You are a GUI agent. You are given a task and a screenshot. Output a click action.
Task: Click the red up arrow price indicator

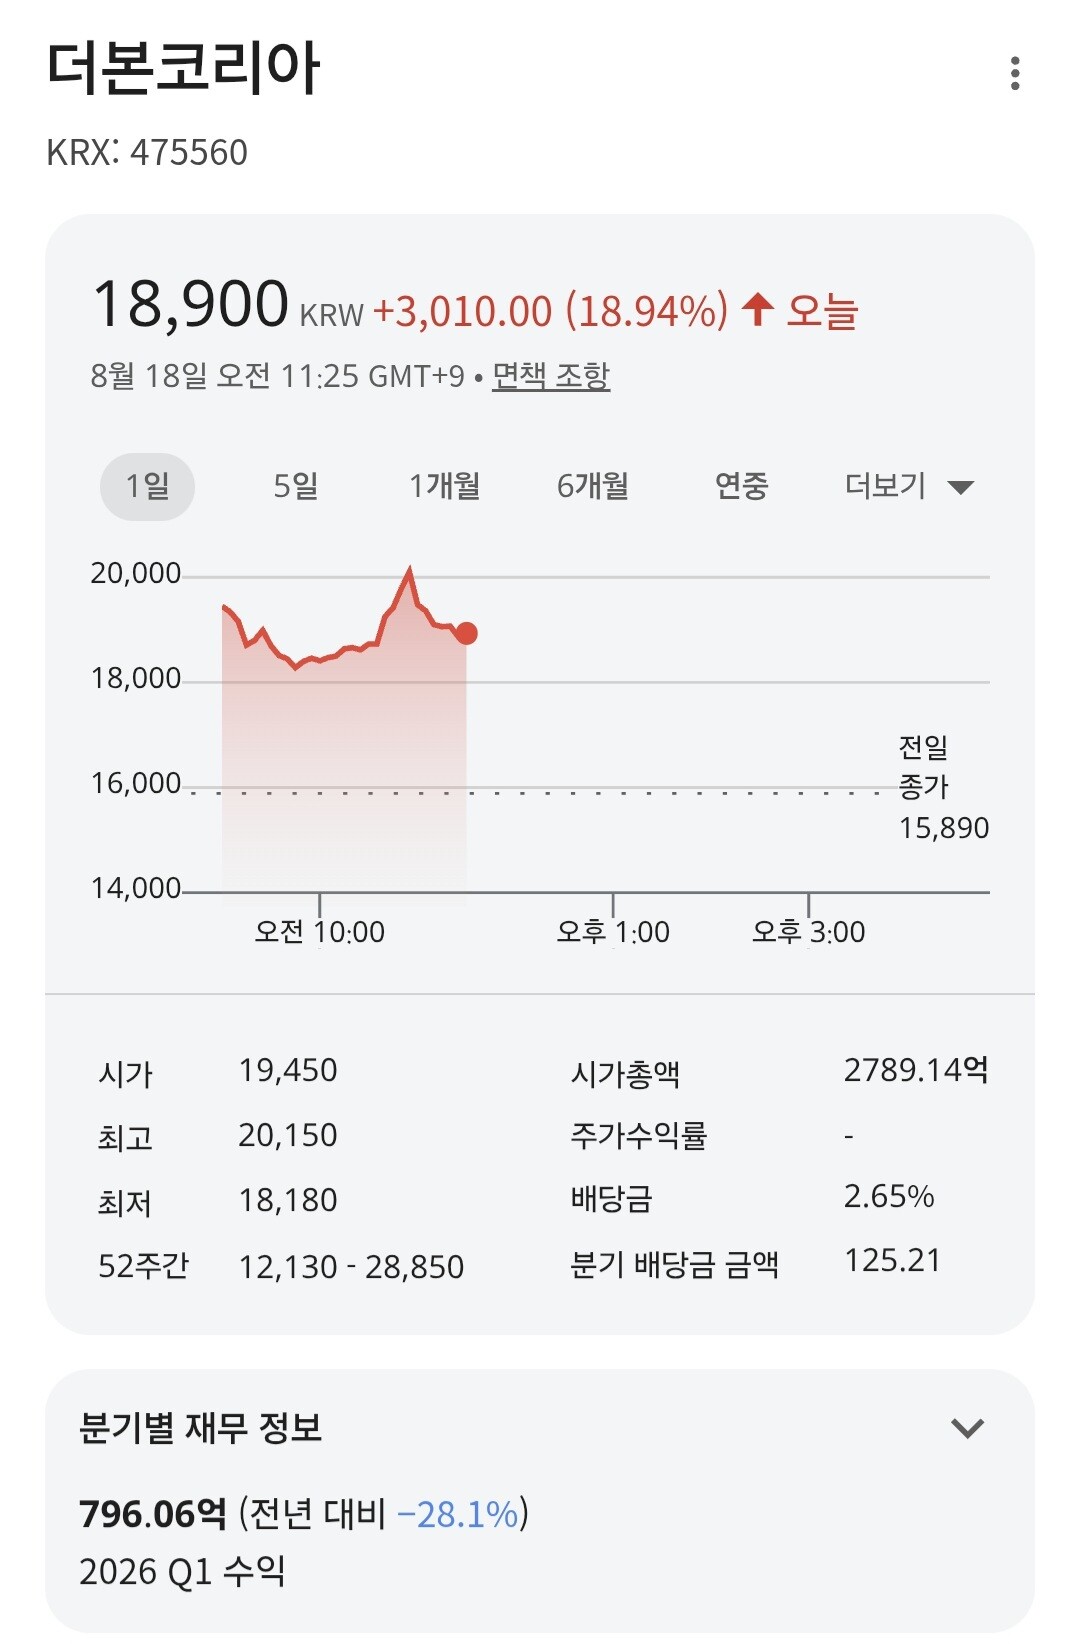point(758,309)
